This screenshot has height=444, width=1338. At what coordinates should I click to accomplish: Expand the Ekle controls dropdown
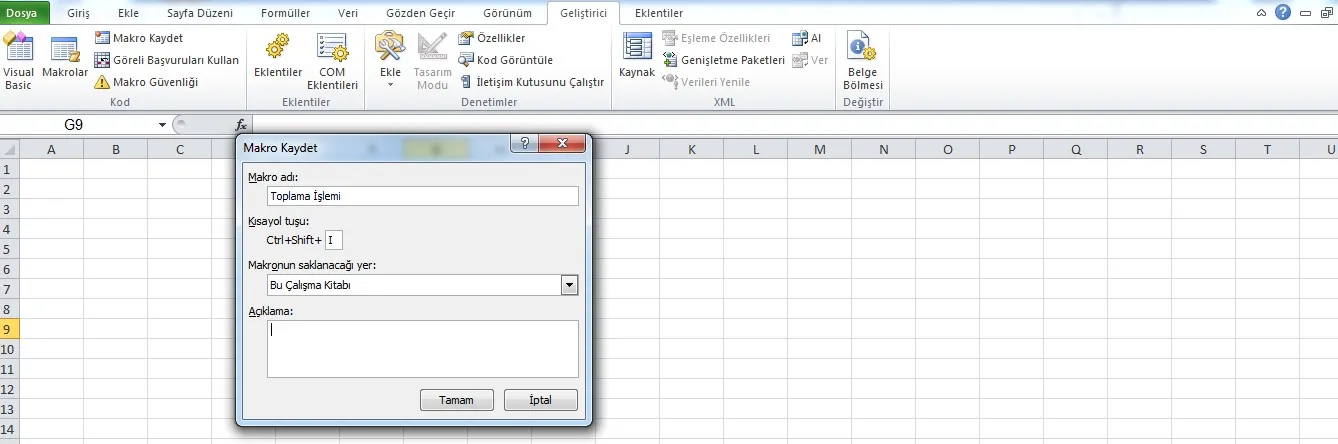point(390,84)
